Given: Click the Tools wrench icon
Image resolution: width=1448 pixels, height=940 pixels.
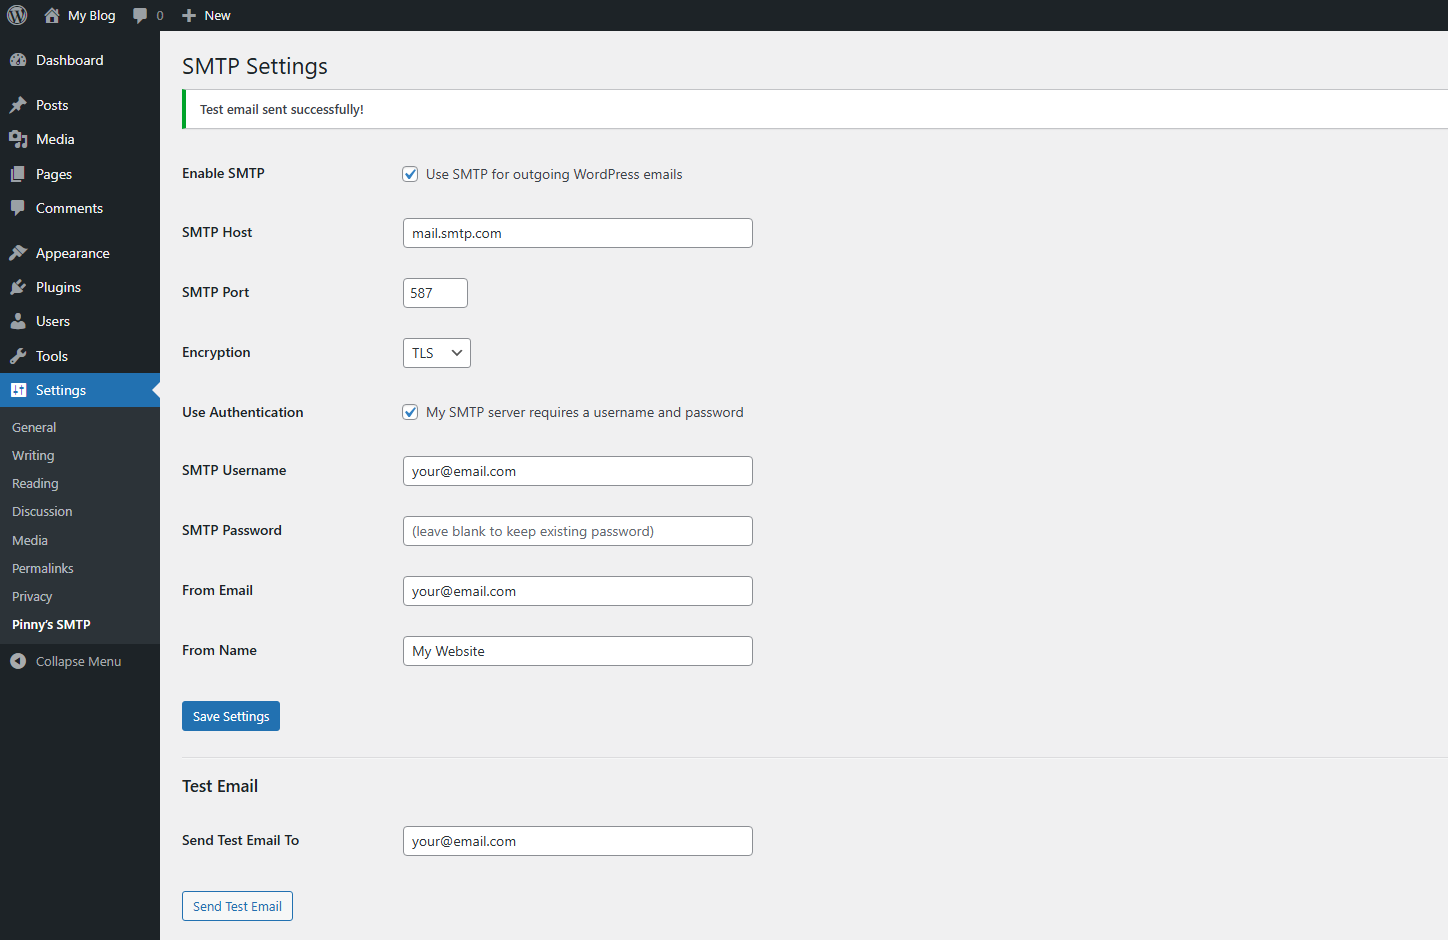Looking at the screenshot, I should (18, 356).
